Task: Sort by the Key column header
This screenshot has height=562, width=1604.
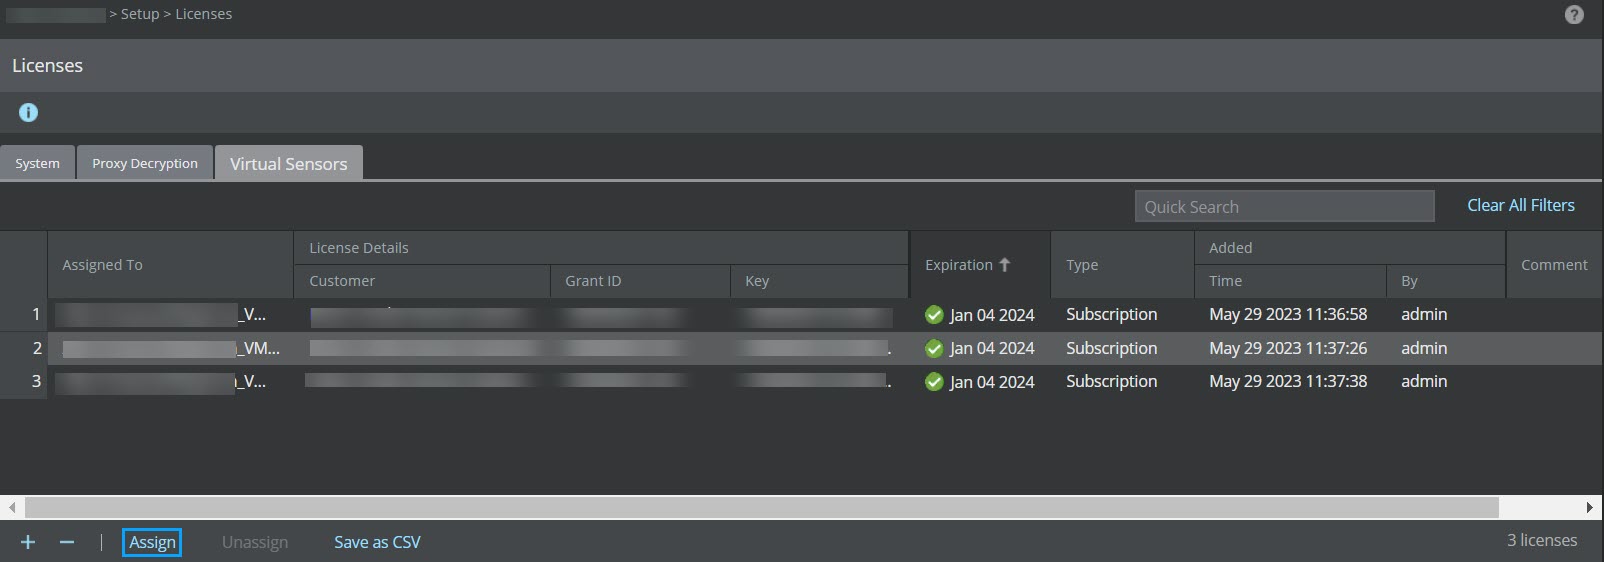Action: point(819,281)
